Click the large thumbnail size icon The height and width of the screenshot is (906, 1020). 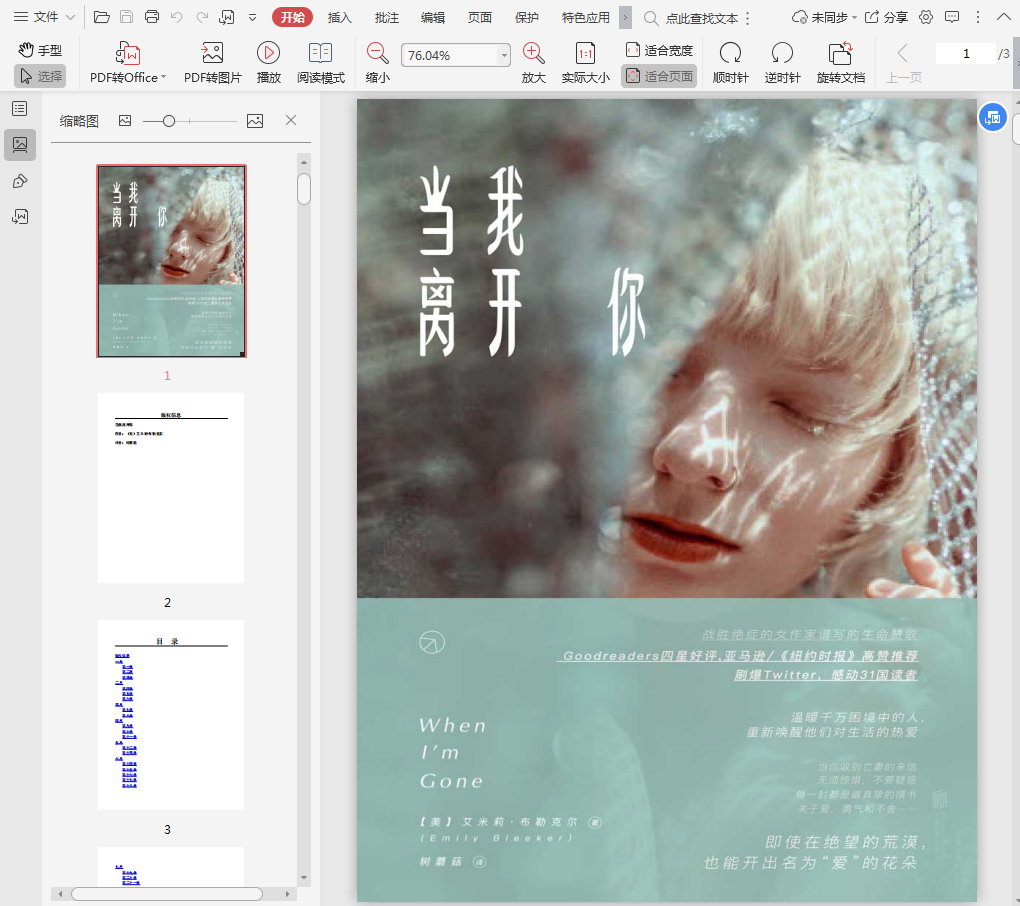coord(255,121)
